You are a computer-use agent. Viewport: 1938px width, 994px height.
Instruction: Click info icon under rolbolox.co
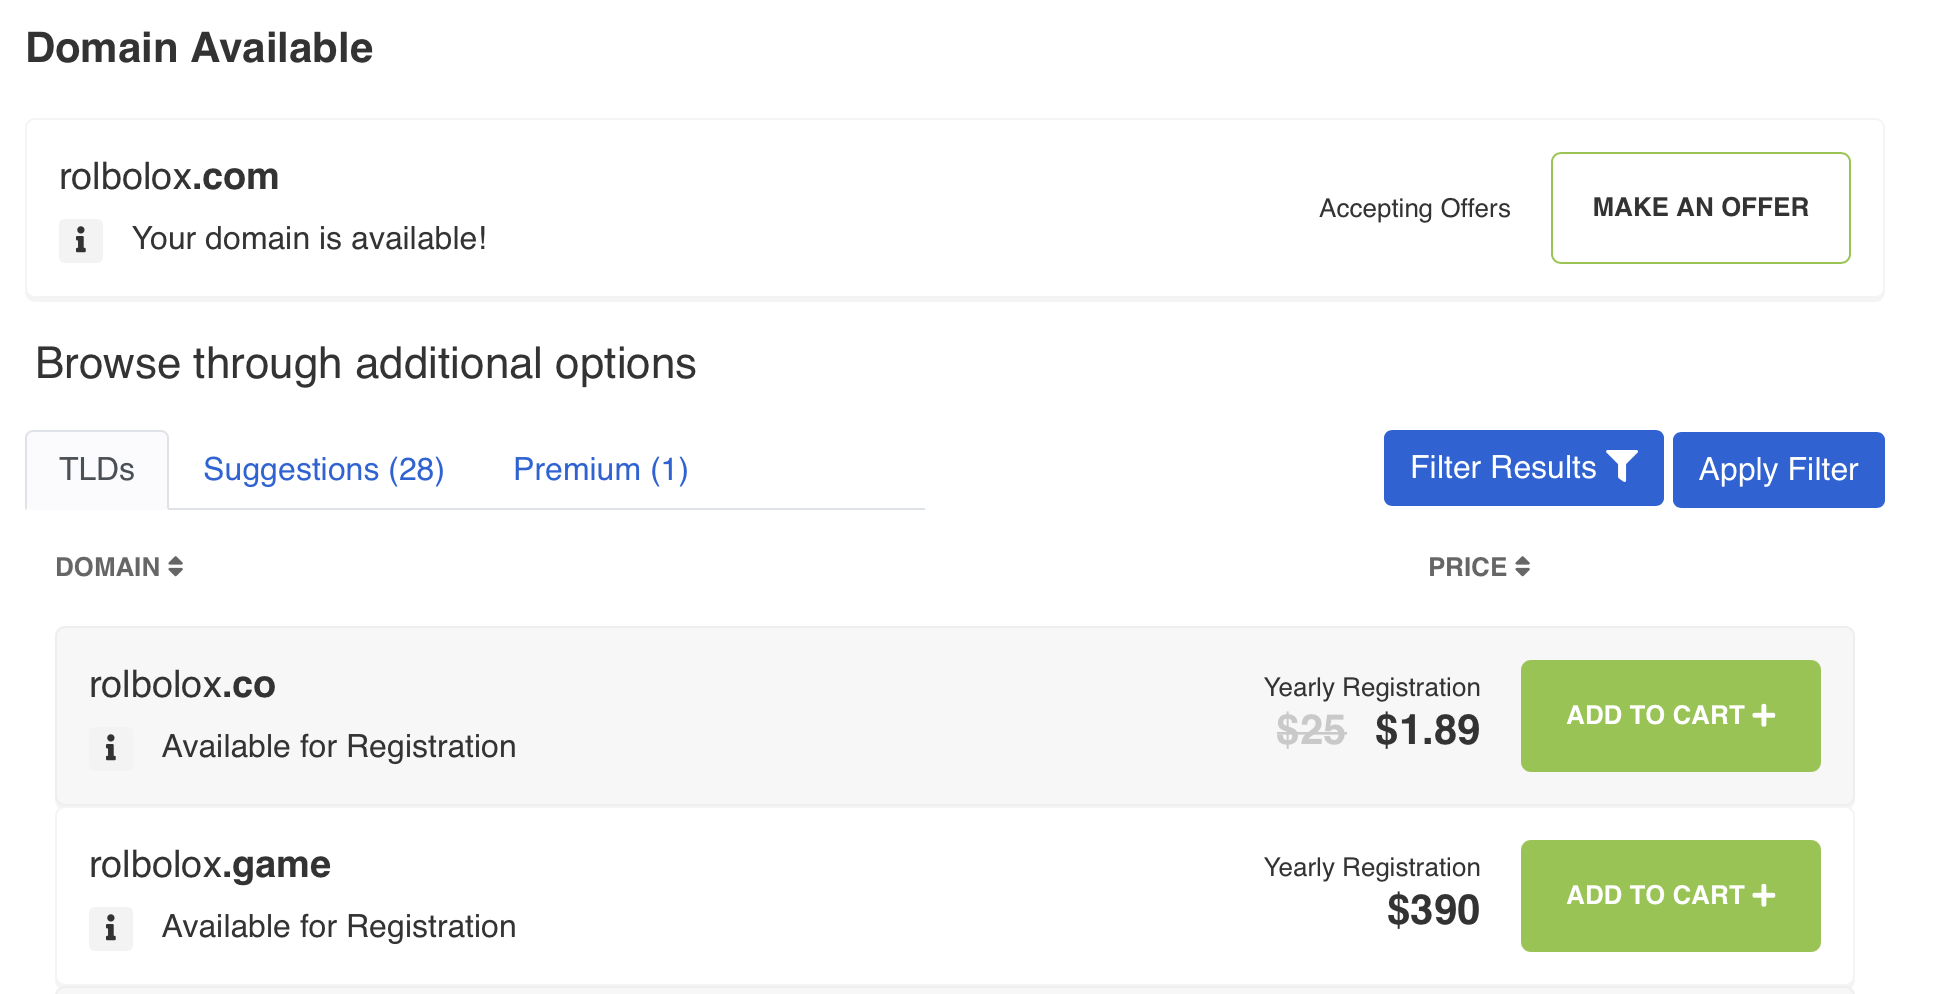click(111, 748)
